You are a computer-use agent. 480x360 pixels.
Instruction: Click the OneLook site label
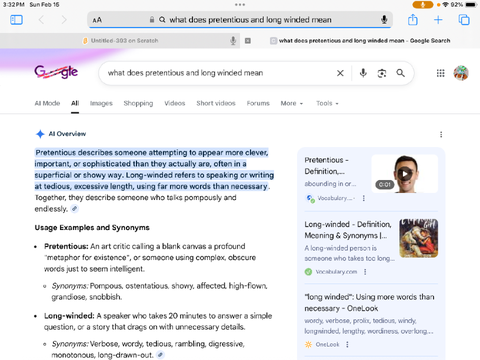(x=327, y=345)
